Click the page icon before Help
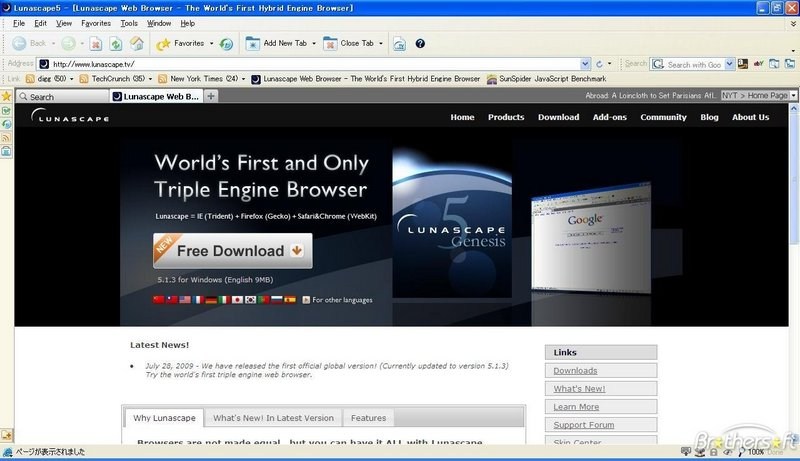Screen dimensions: 800x461 coord(399,44)
